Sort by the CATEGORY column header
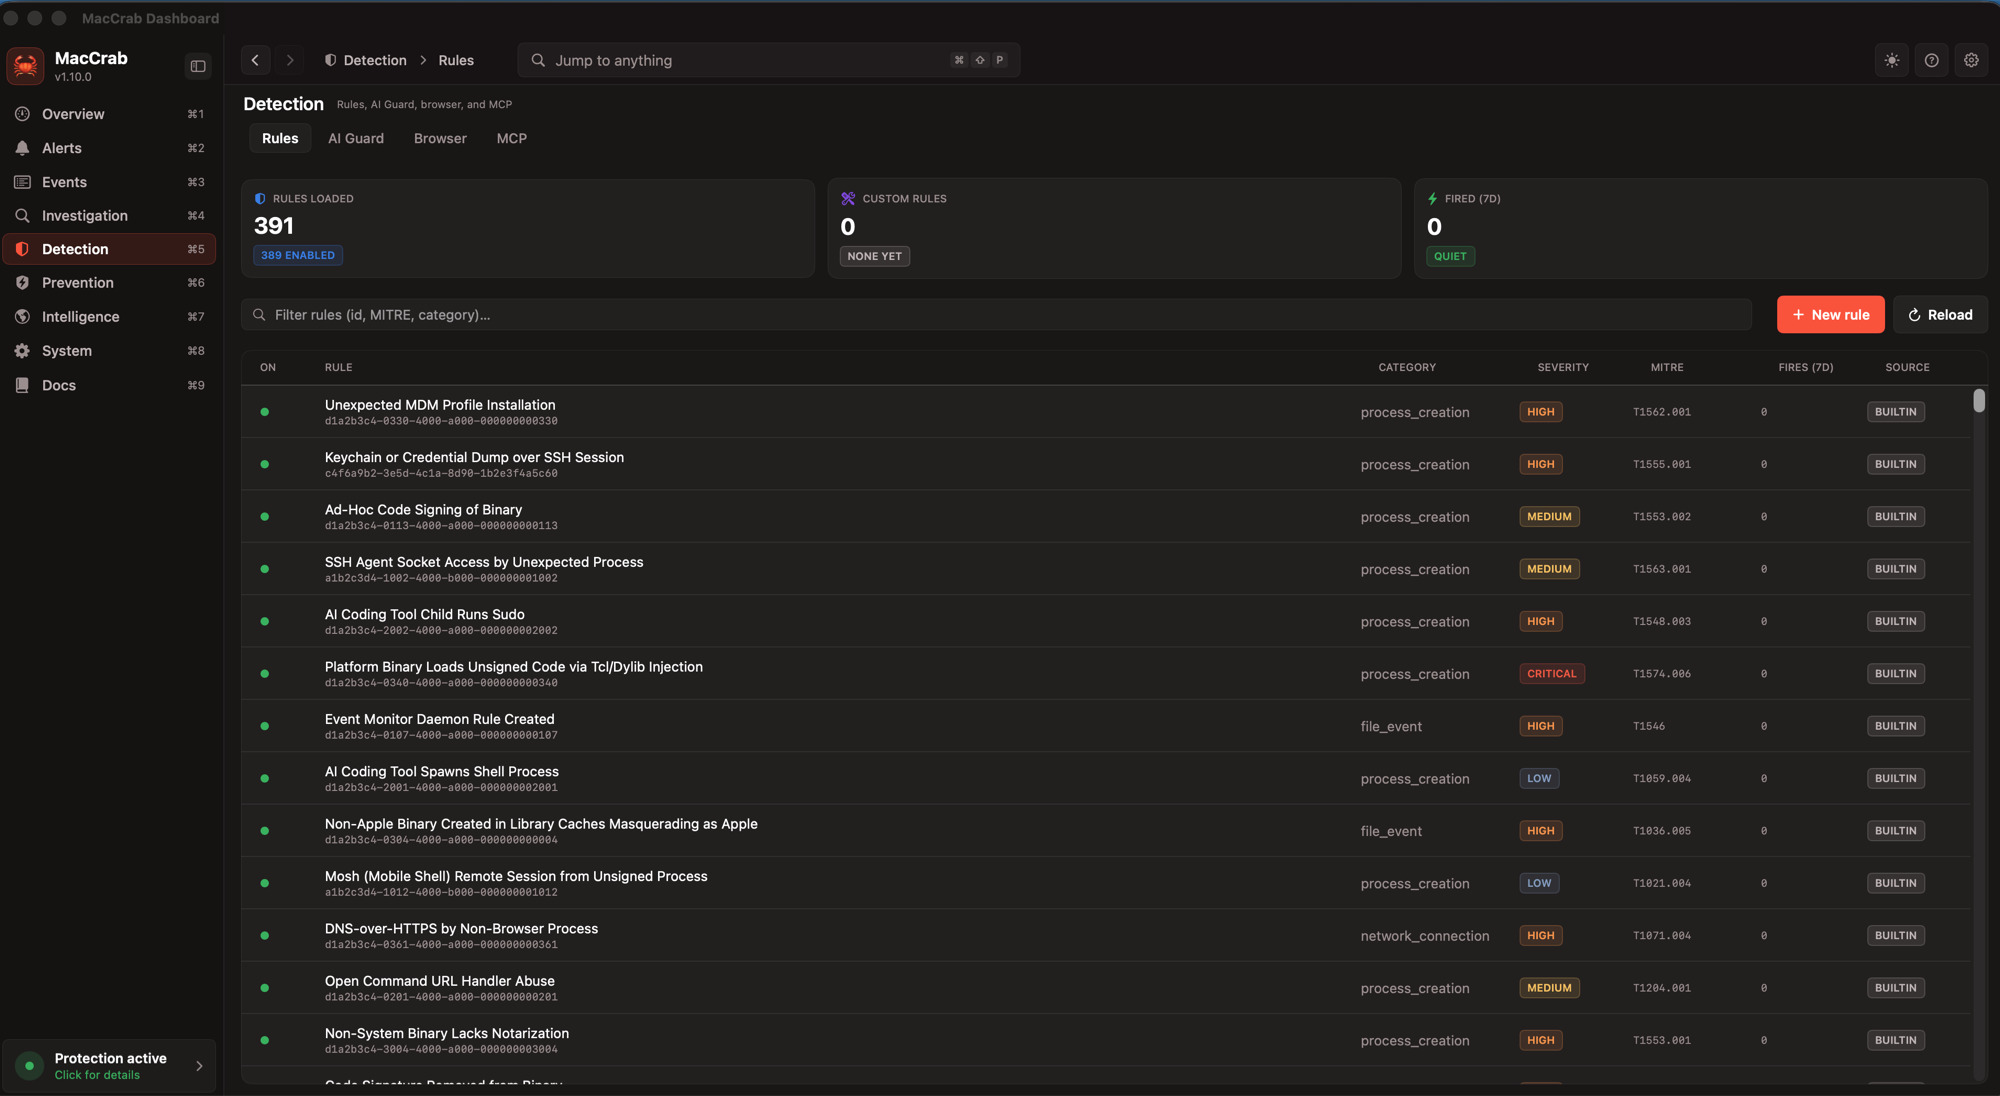The image size is (2000, 1096). point(1407,367)
